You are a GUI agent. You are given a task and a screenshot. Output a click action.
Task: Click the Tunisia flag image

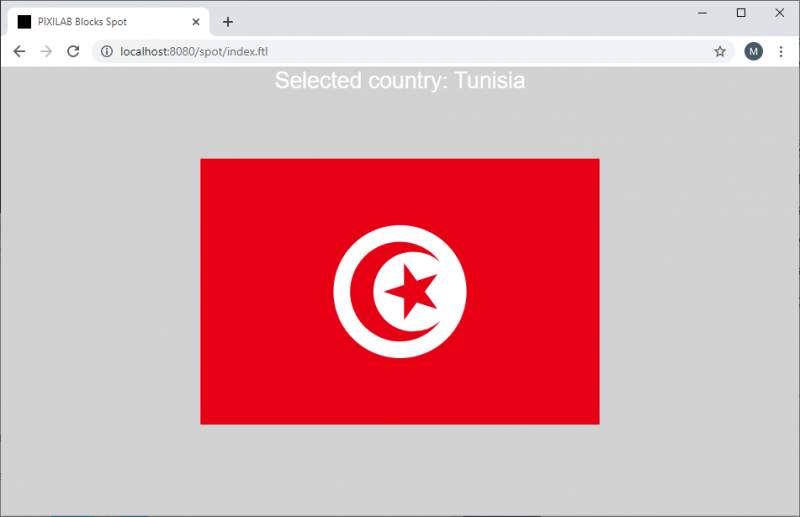[400, 291]
